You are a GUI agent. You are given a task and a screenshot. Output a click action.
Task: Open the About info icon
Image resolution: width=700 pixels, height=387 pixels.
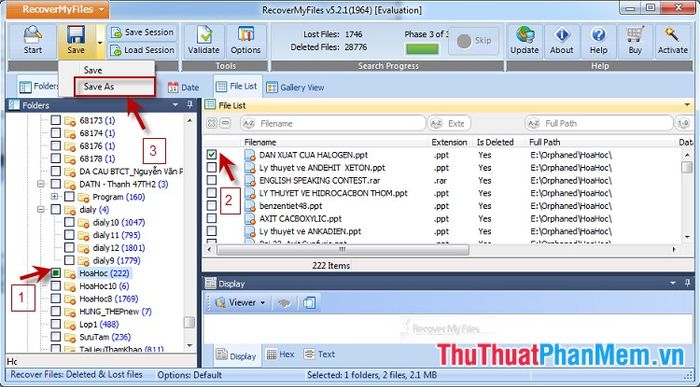[562, 35]
